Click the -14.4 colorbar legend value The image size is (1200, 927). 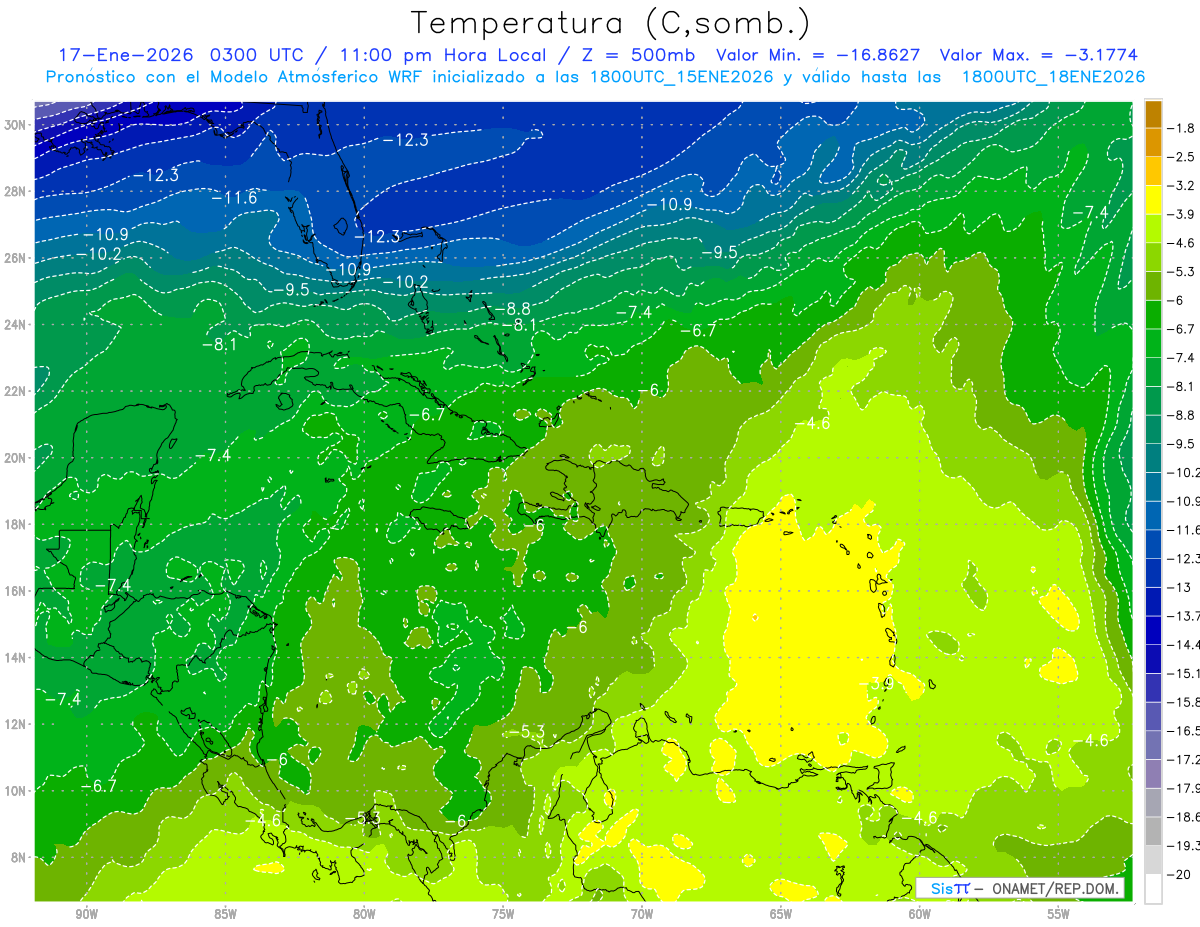click(x=1185, y=644)
